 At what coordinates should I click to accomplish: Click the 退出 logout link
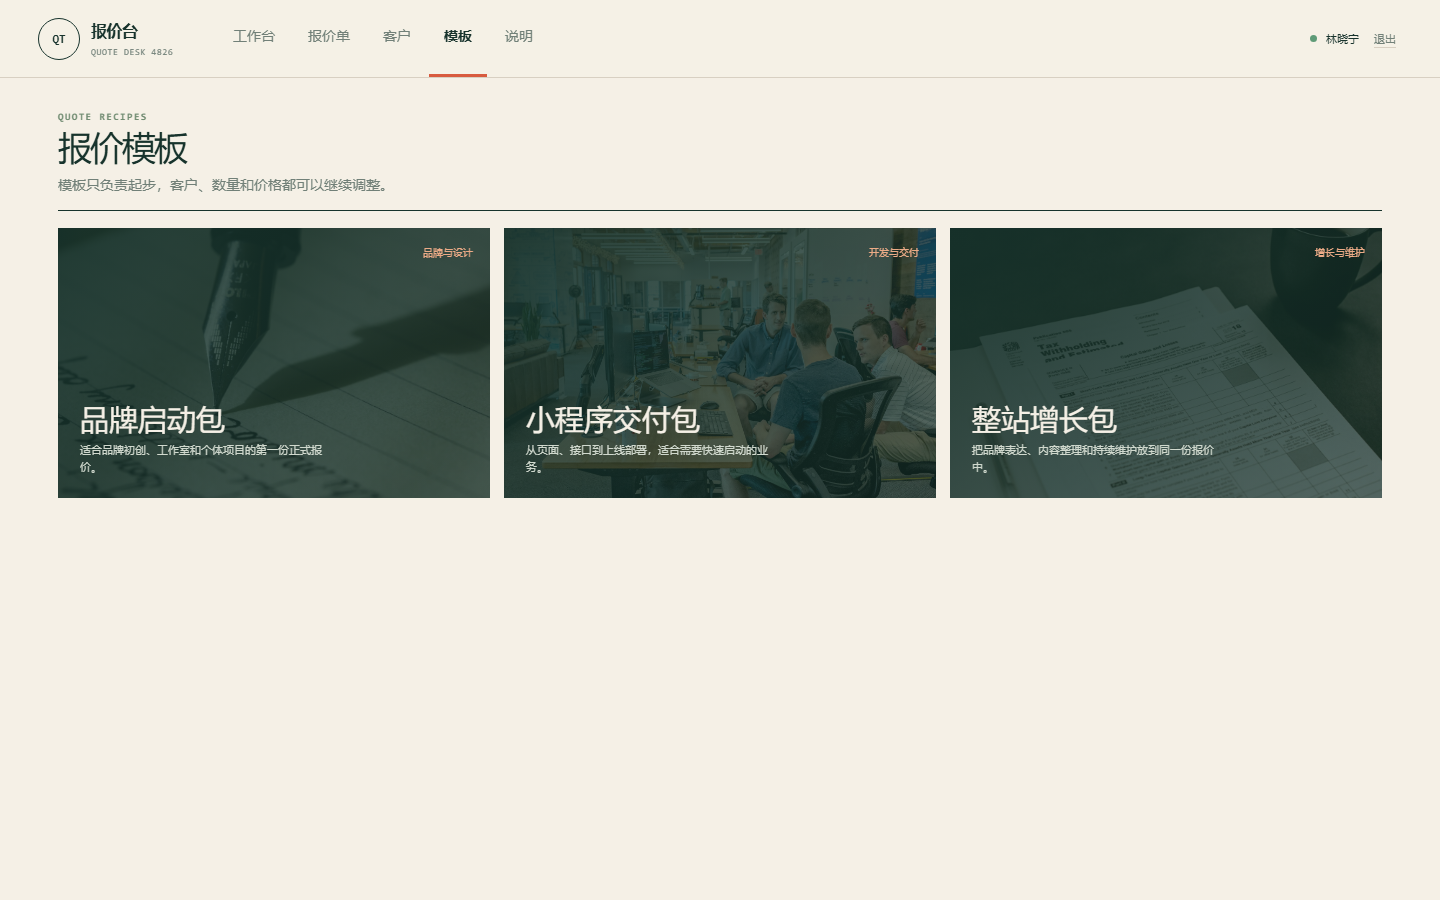[x=1385, y=39]
